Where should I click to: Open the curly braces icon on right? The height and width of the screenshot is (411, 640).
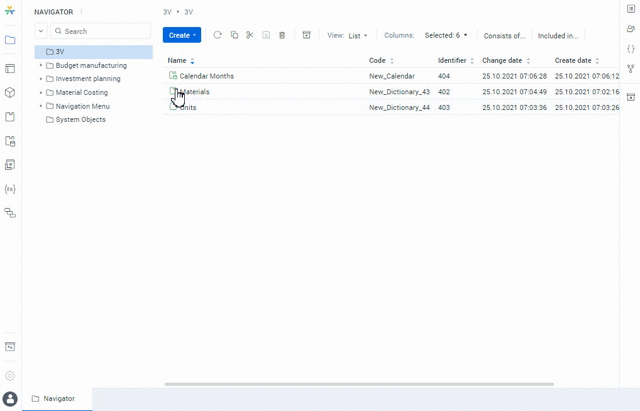point(631,49)
